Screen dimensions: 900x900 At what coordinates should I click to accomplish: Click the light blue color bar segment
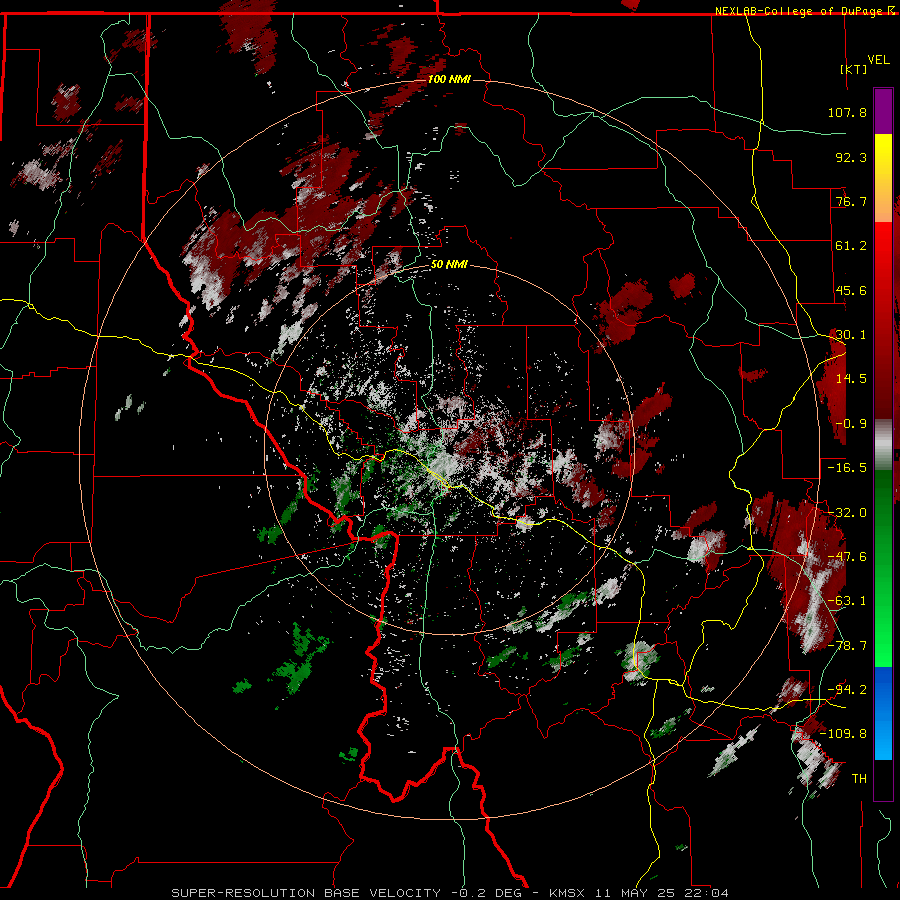[883, 713]
